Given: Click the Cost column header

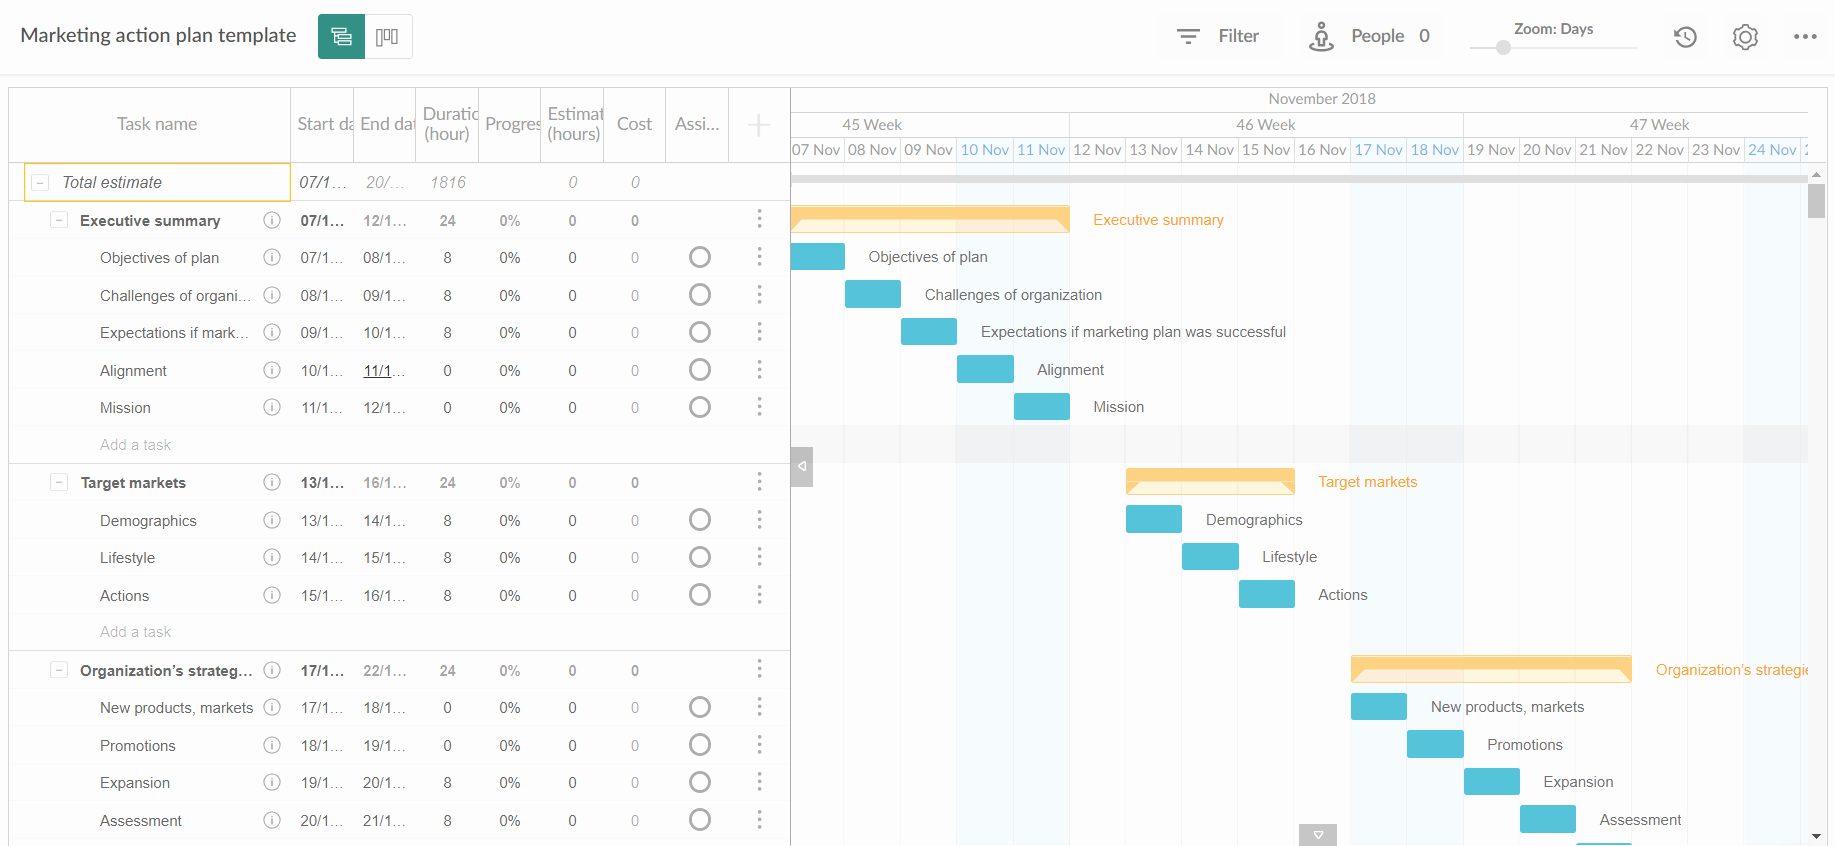Looking at the screenshot, I should click(634, 124).
